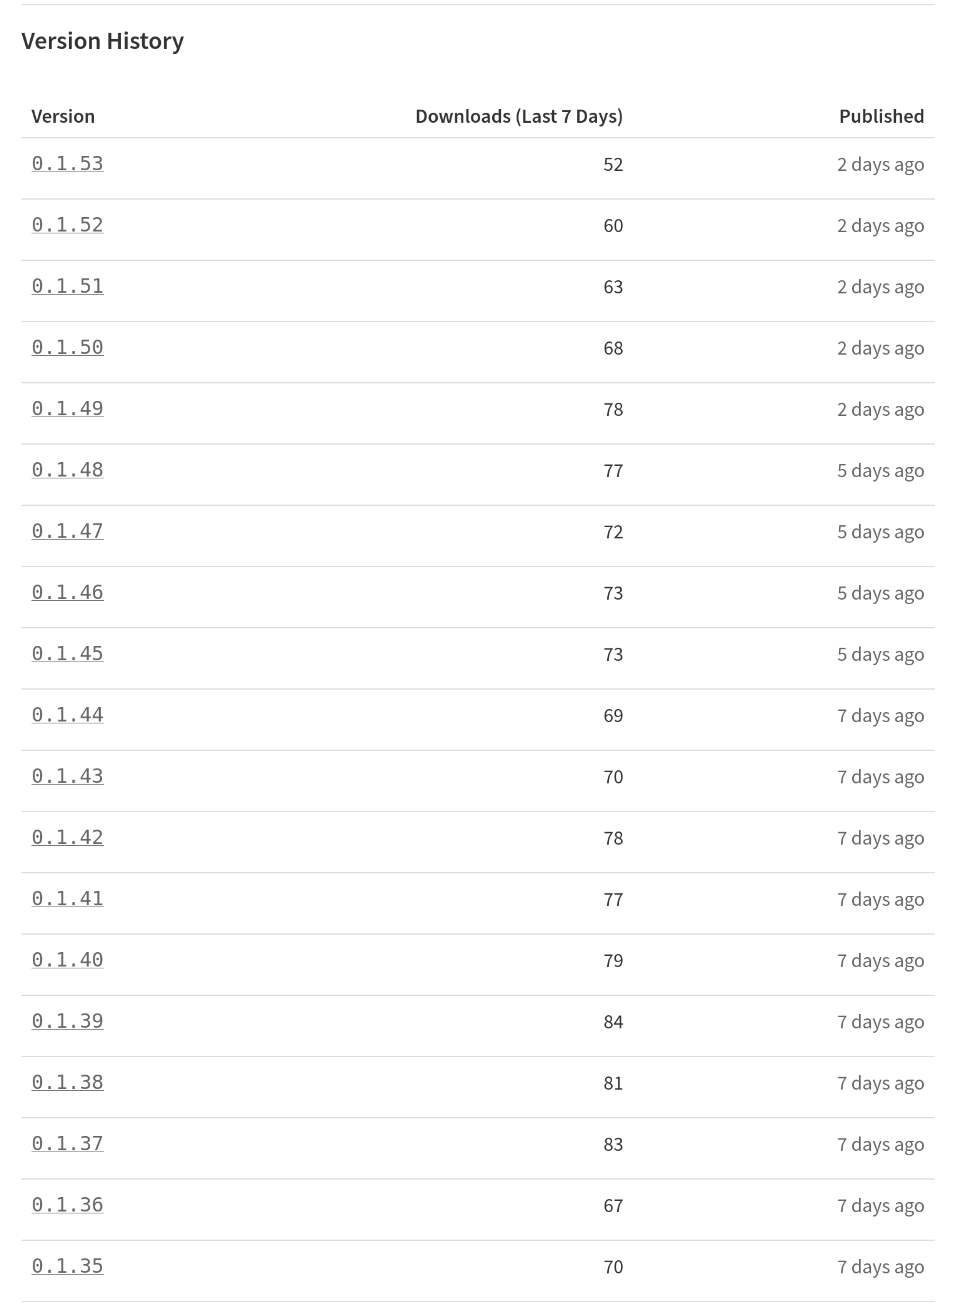Open version 0.1.53 link
The height and width of the screenshot is (1305, 971).
click(x=67, y=163)
